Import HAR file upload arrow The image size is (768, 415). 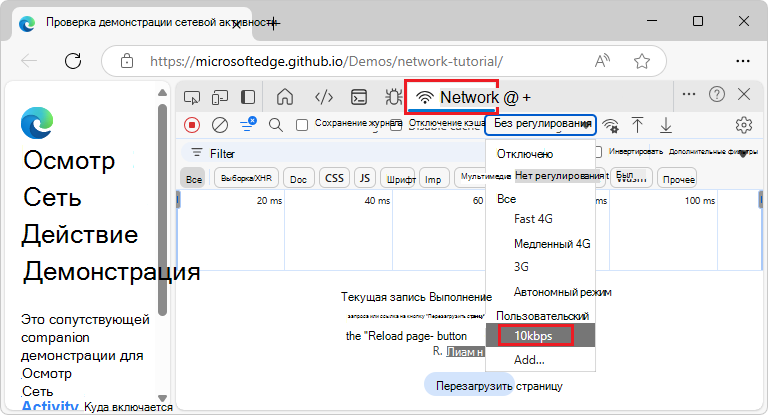[637, 125]
